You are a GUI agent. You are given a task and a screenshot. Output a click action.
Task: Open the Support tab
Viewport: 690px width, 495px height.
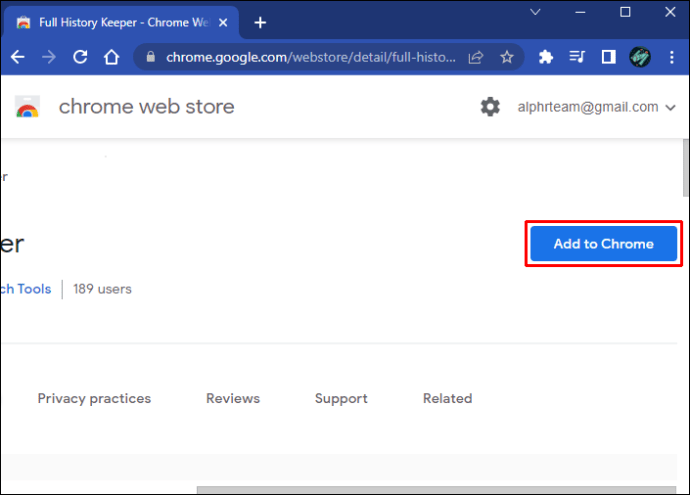[341, 399]
